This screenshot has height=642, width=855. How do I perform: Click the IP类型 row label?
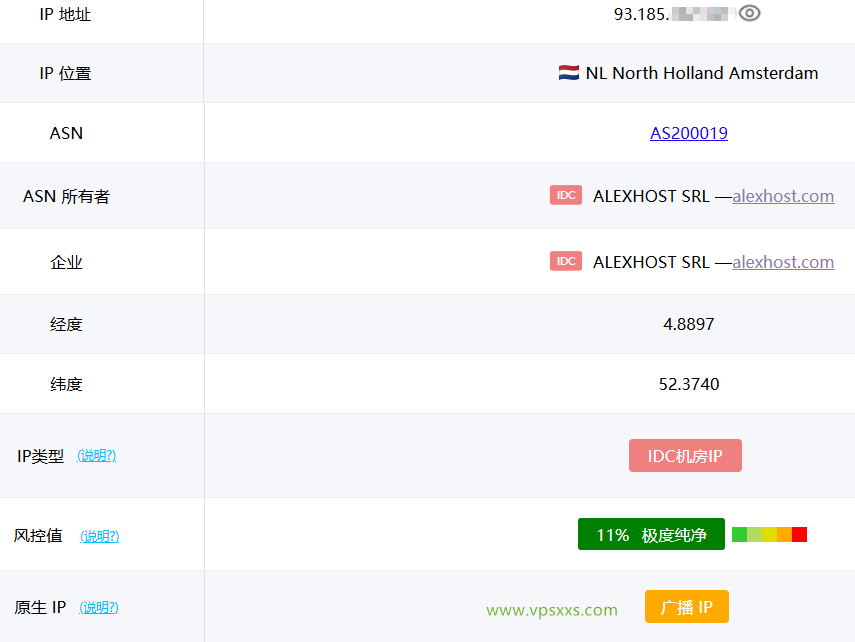[40, 456]
